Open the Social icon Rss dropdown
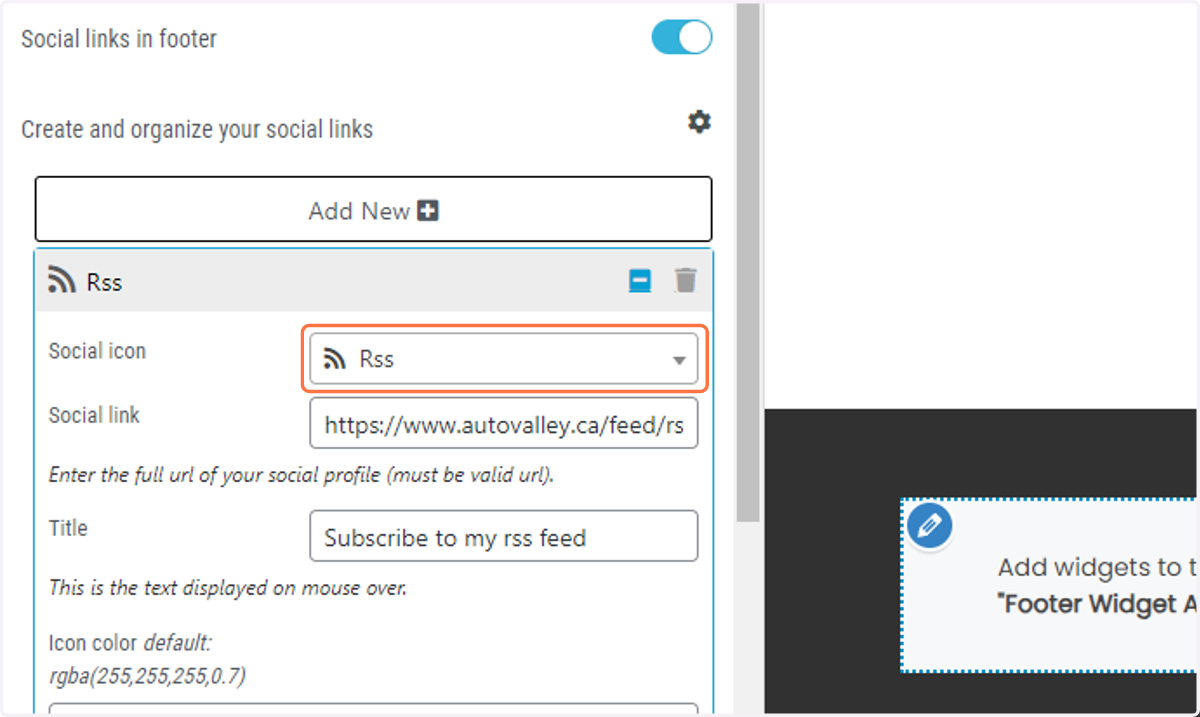This screenshot has width=1200, height=717. [x=504, y=359]
